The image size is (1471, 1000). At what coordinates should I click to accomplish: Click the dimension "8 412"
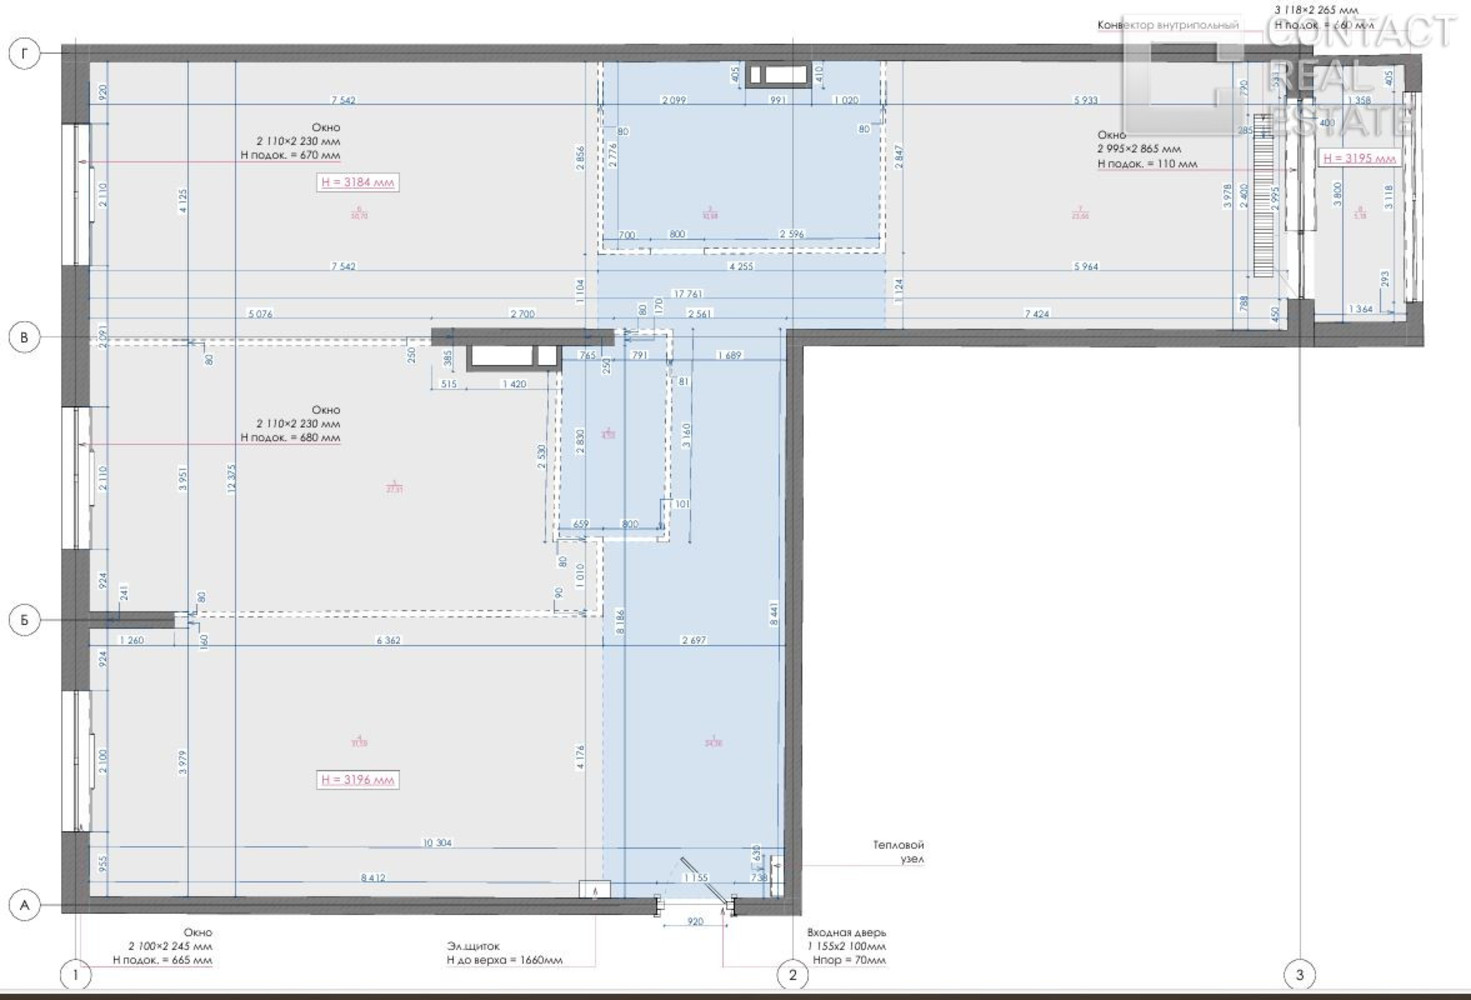pyautogui.click(x=373, y=878)
